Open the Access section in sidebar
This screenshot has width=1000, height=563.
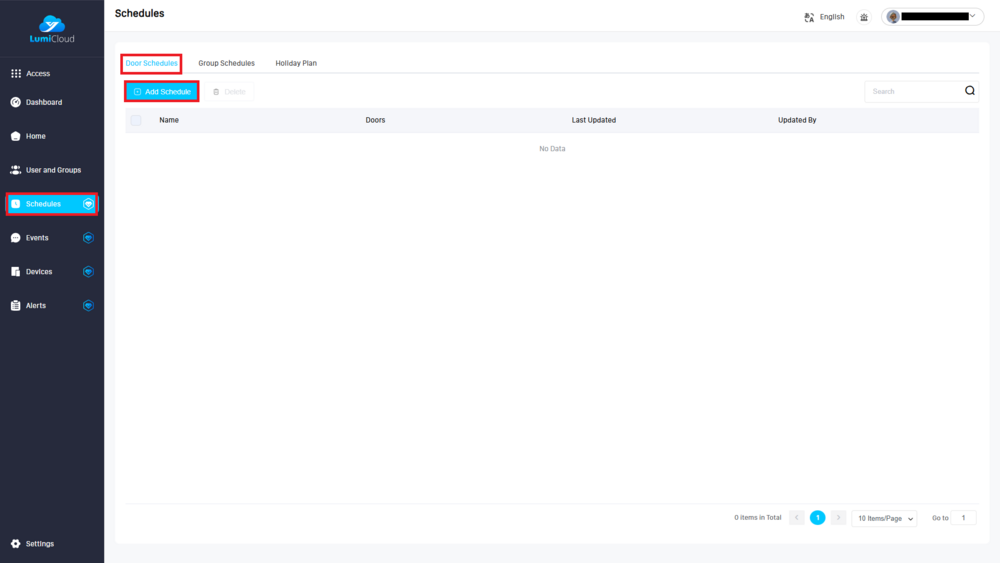click(37, 74)
